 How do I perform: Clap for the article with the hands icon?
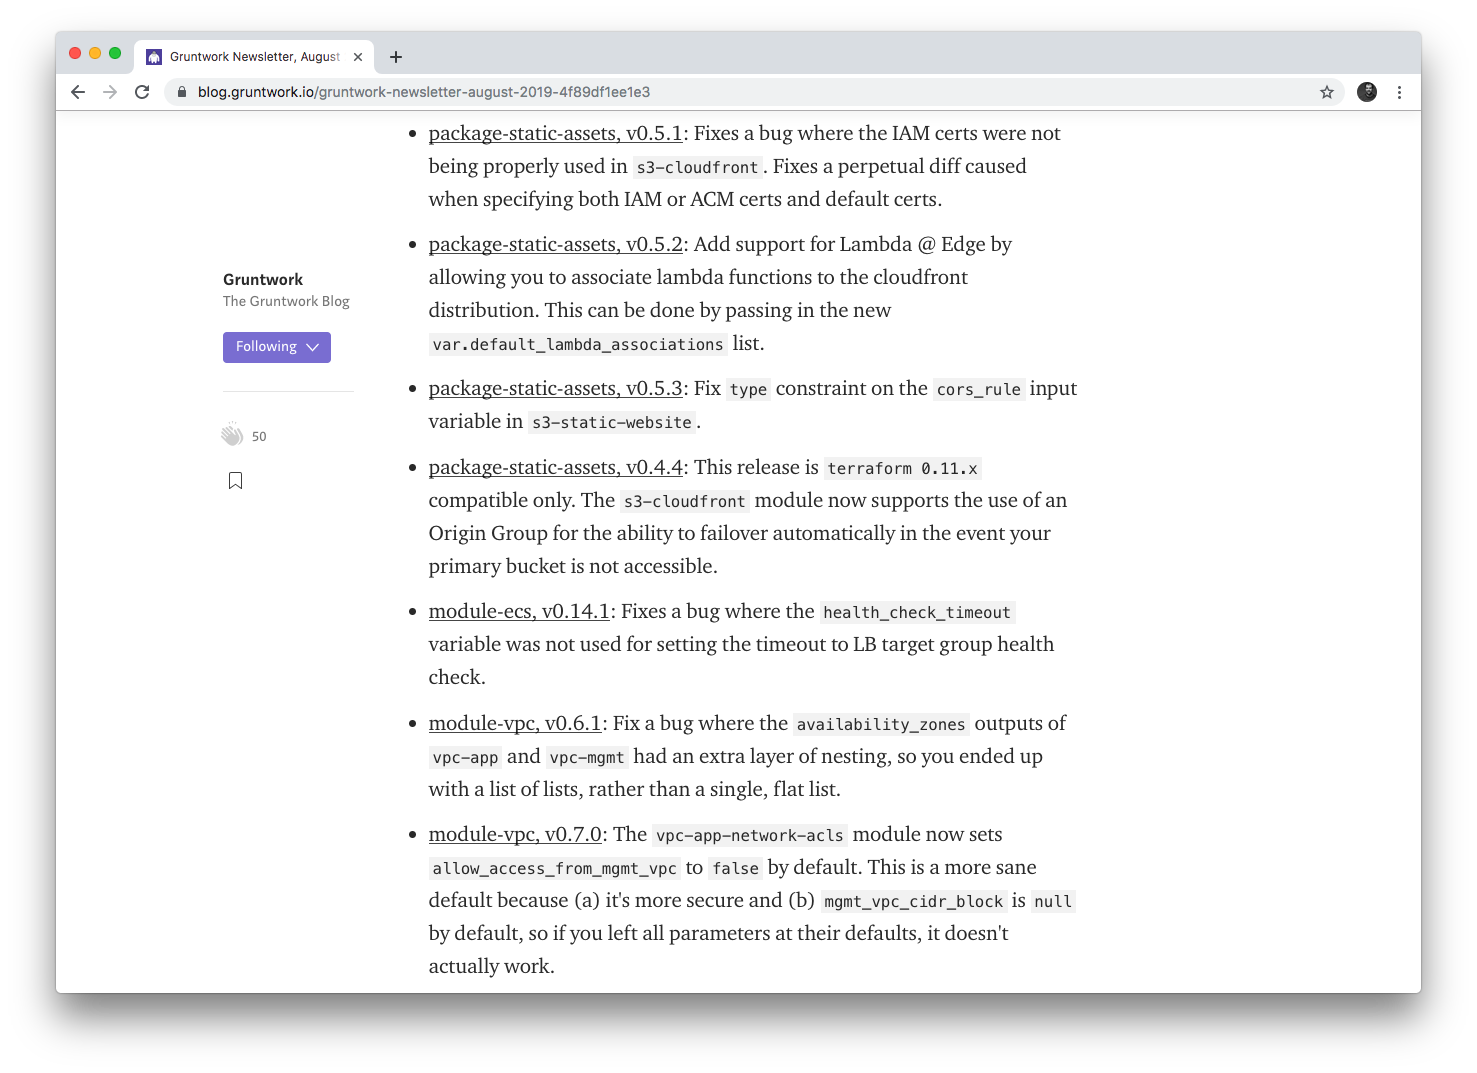[x=232, y=434]
